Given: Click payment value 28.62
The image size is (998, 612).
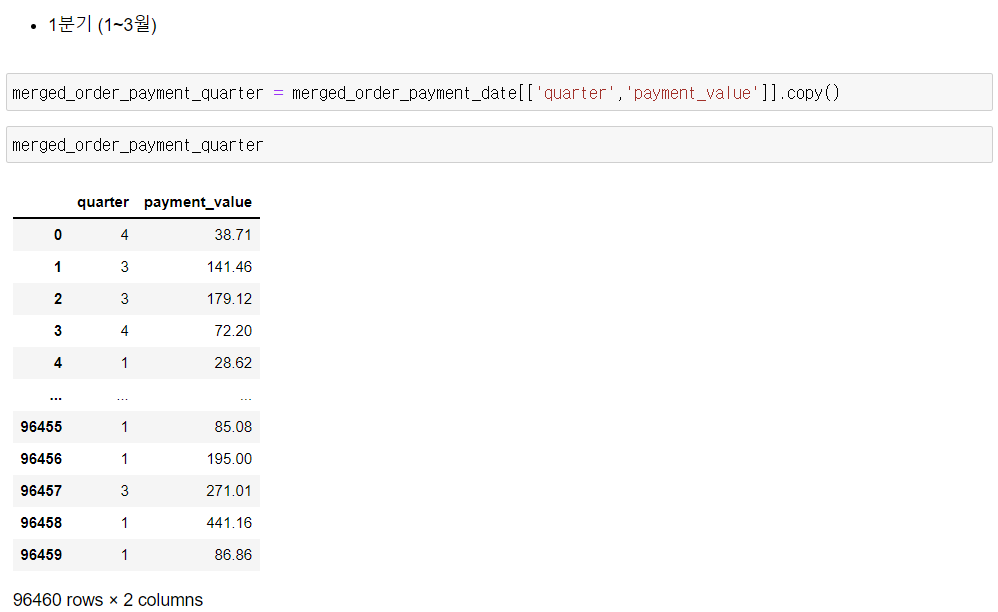Looking at the screenshot, I should click(x=233, y=363).
